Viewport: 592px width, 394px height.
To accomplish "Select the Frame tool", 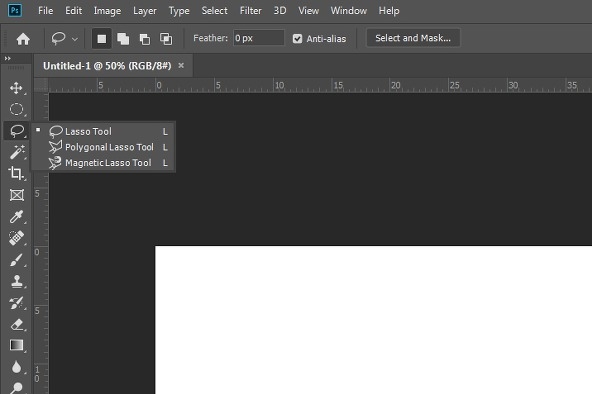I will tap(17, 195).
